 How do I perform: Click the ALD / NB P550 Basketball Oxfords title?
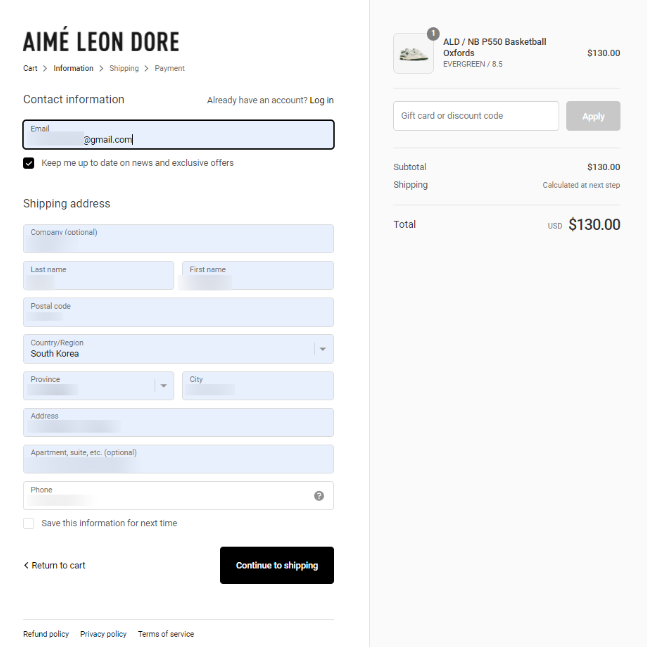[x=494, y=47]
